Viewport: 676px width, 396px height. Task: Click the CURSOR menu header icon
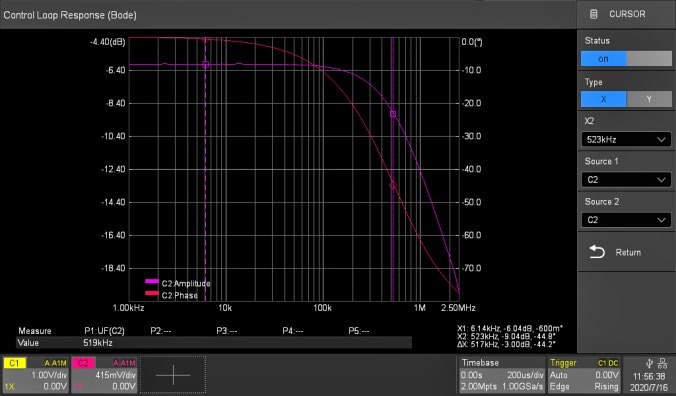[x=594, y=14]
